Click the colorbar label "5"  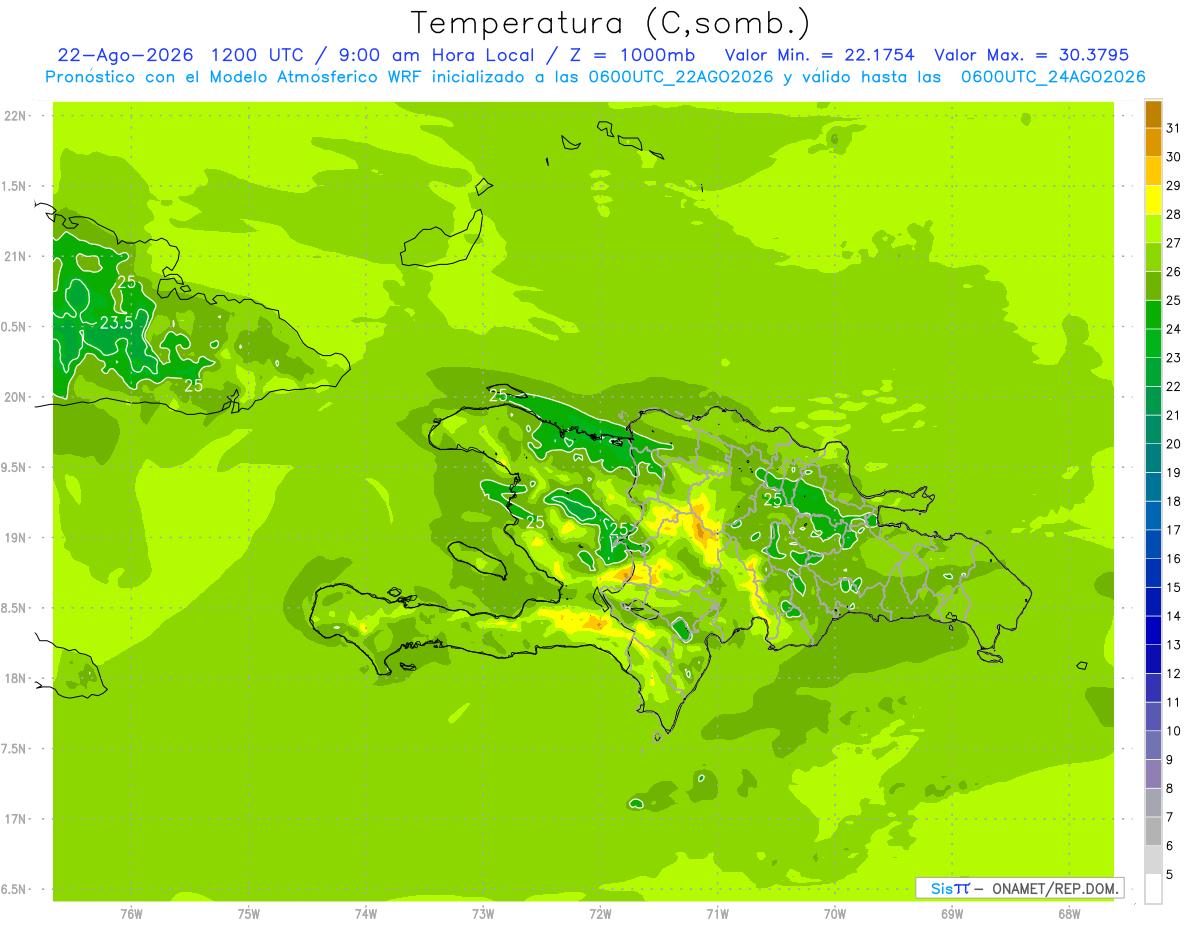(1170, 874)
